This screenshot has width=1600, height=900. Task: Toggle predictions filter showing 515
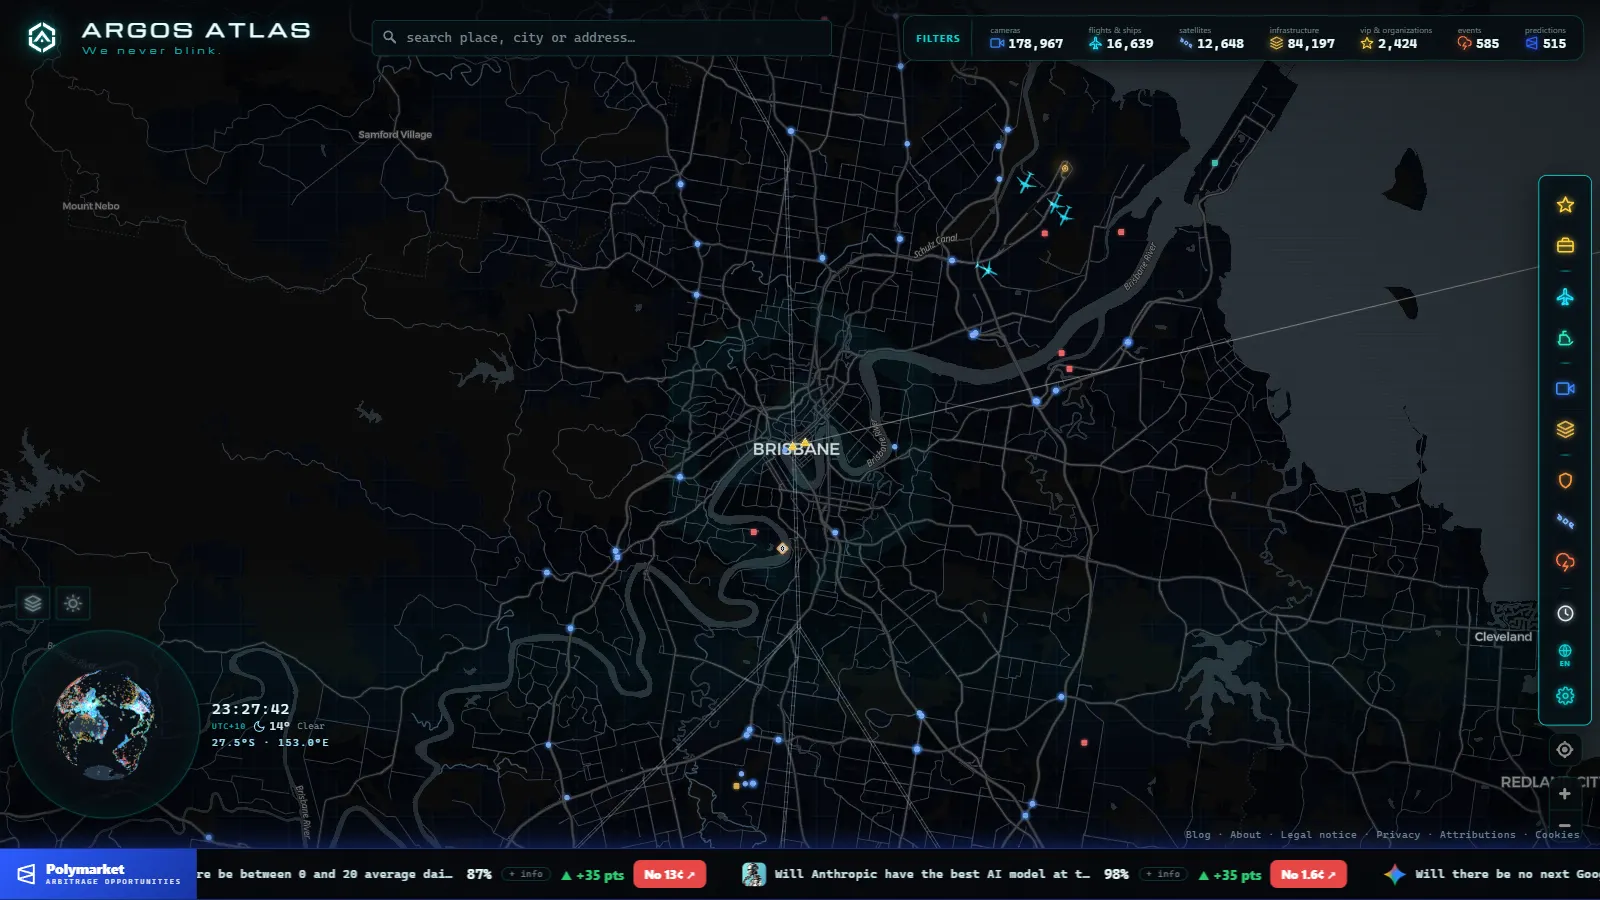click(x=1546, y=39)
